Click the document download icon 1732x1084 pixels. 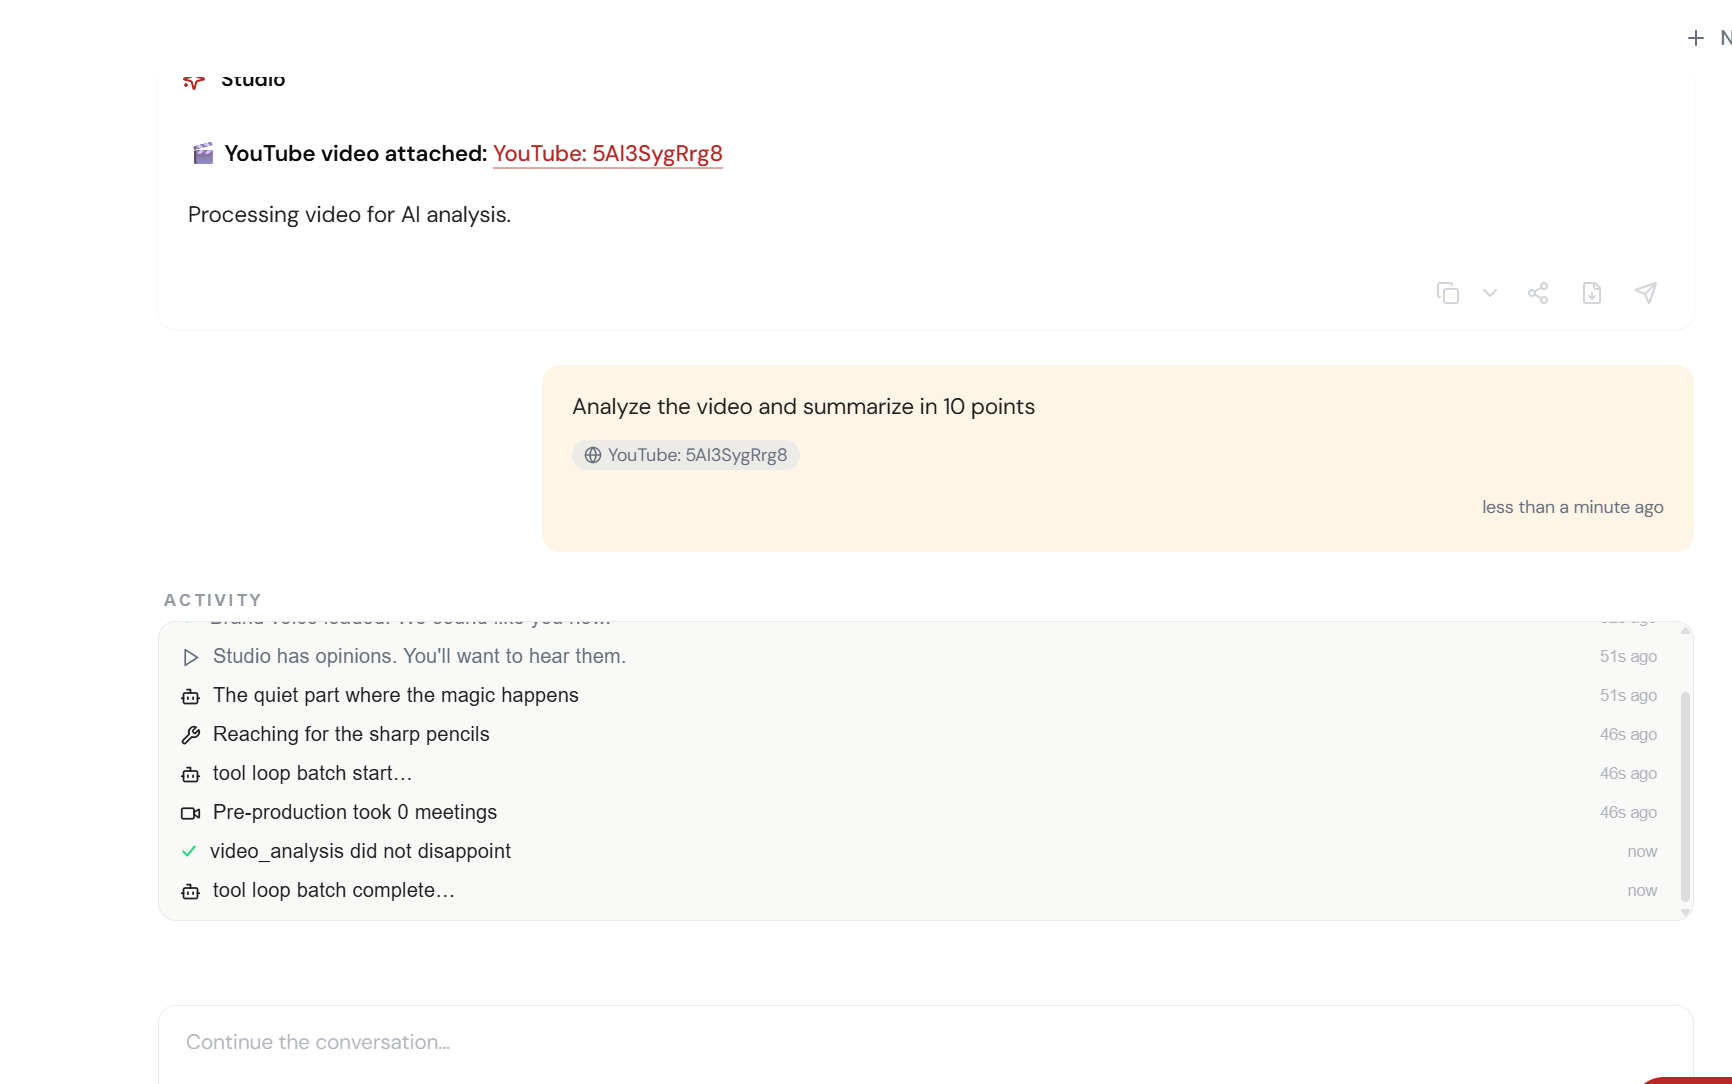tap(1592, 292)
